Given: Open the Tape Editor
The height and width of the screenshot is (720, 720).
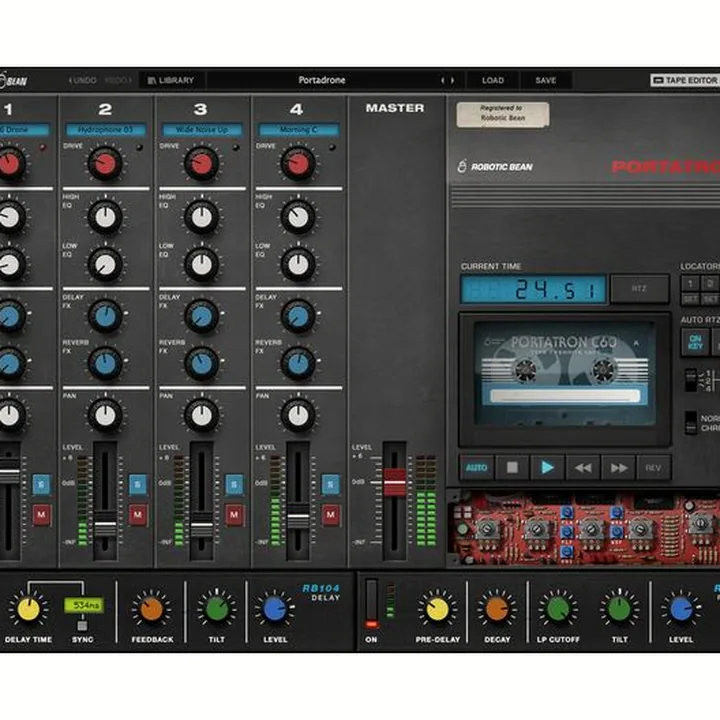Looking at the screenshot, I should (685, 80).
